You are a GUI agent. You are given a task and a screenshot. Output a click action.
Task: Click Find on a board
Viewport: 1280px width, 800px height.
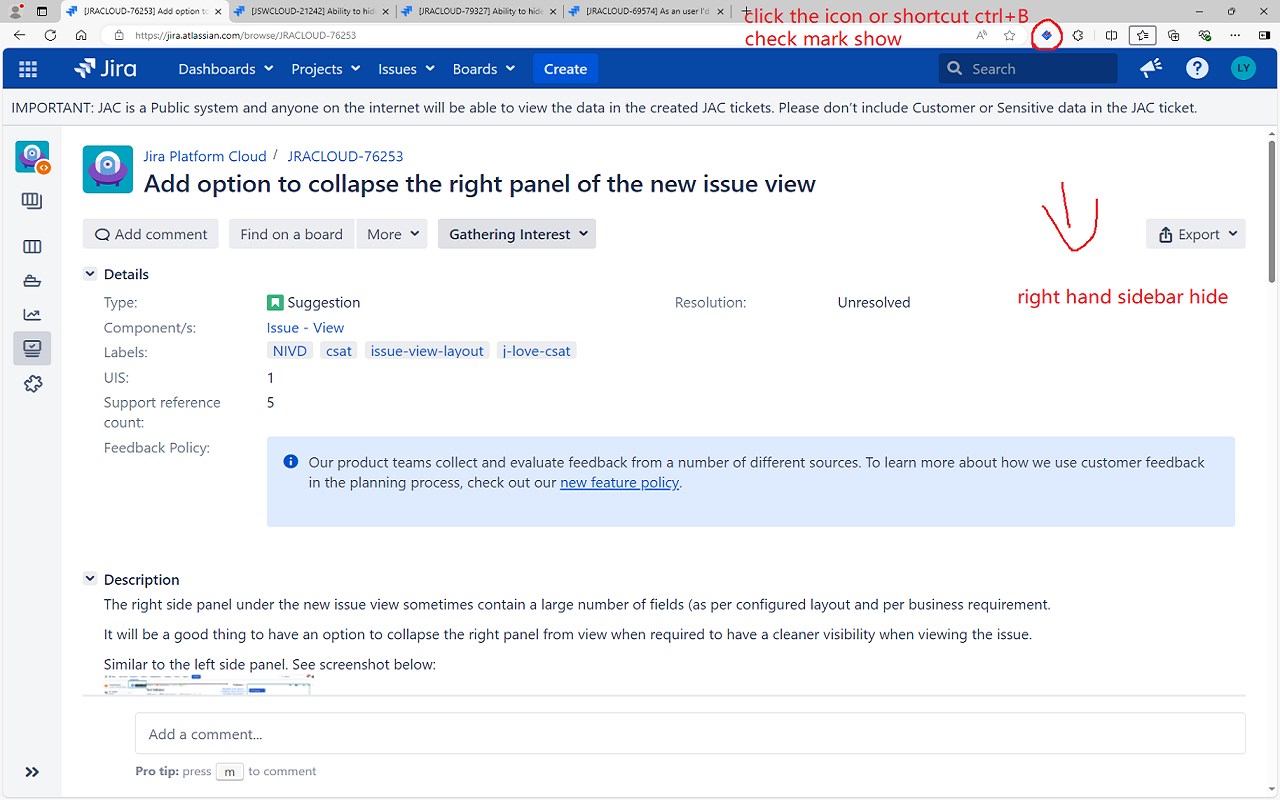point(292,234)
